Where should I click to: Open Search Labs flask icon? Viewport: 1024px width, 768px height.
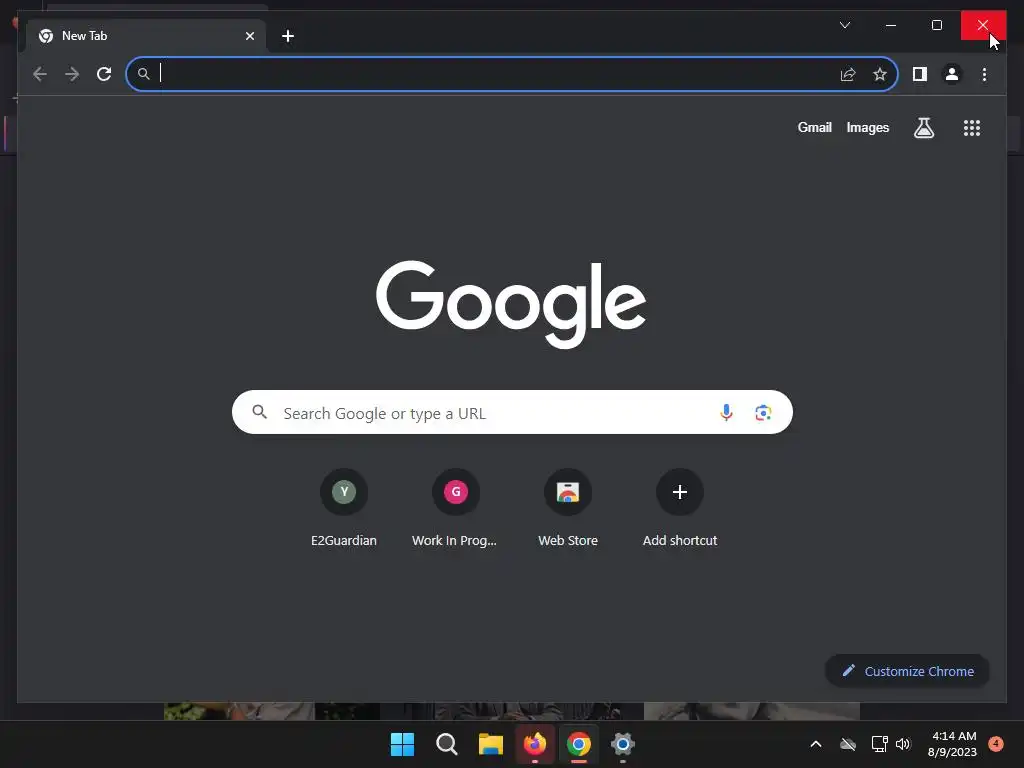click(x=923, y=128)
